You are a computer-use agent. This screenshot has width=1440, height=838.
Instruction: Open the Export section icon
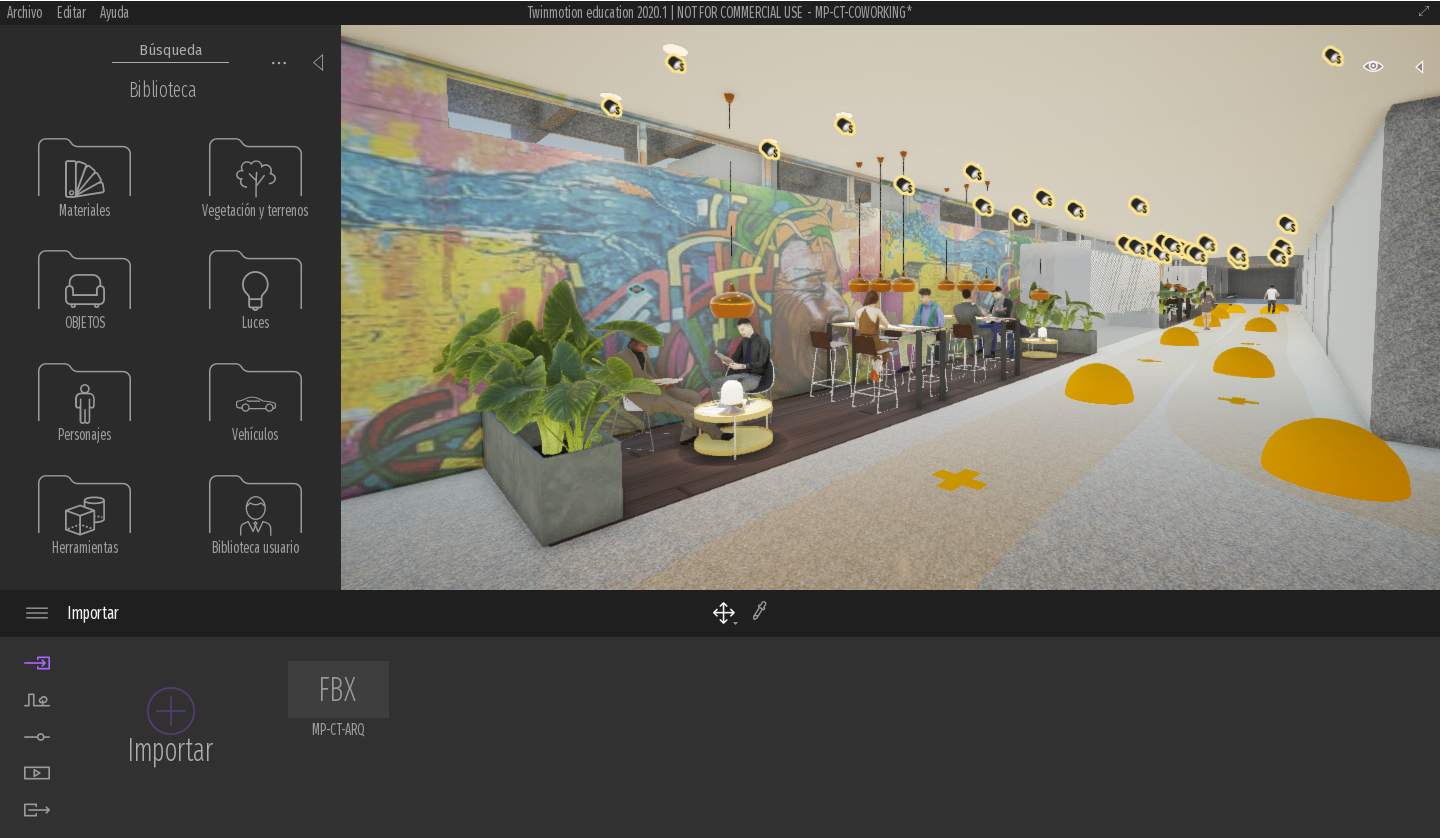point(37,809)
